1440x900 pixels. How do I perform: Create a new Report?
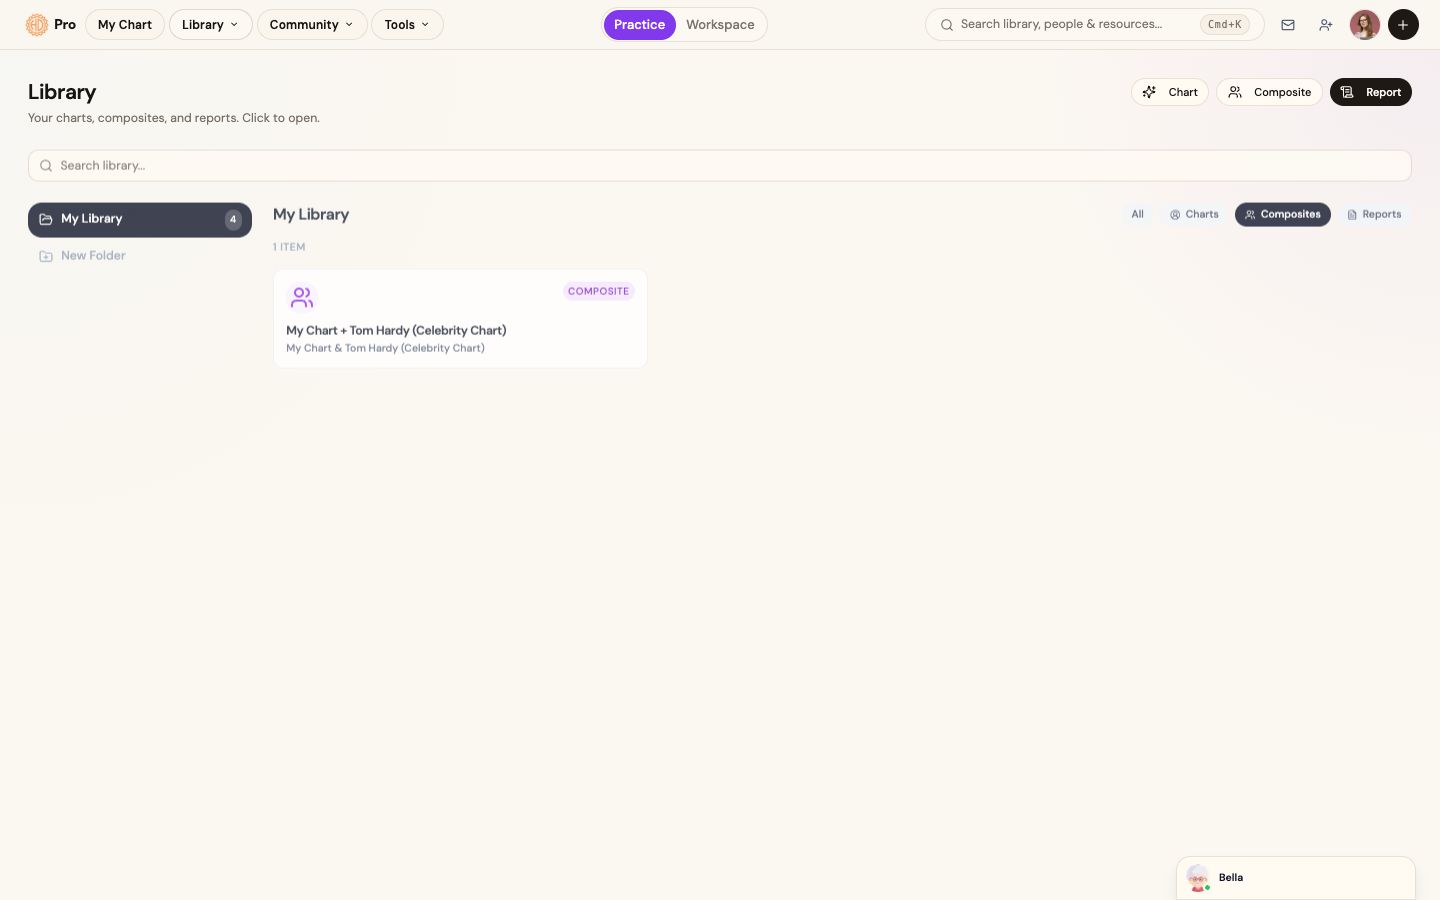[x=1370, y=92]
